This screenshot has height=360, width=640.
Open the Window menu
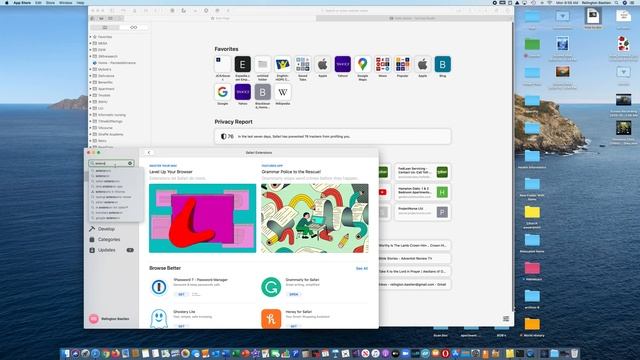(66, 3)
